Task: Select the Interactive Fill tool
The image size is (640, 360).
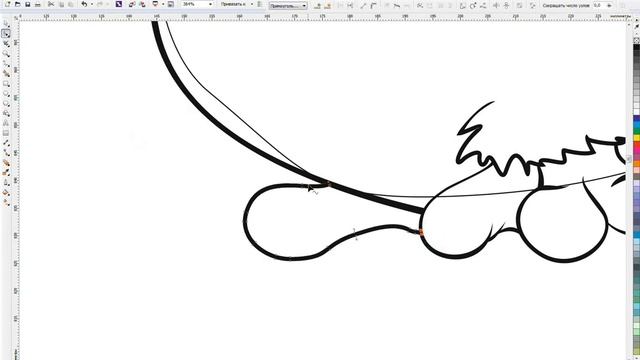Action: pyautogui.click(x=6, y=202)
